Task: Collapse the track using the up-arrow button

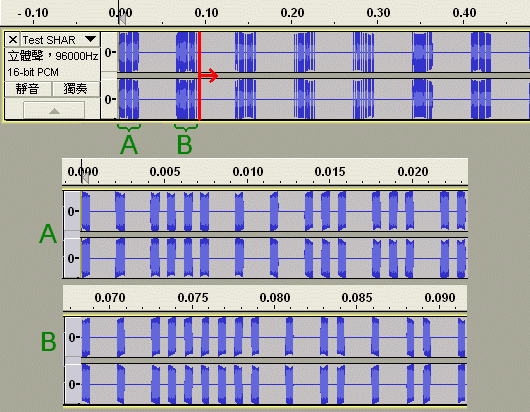Action: tap(54, 111)
